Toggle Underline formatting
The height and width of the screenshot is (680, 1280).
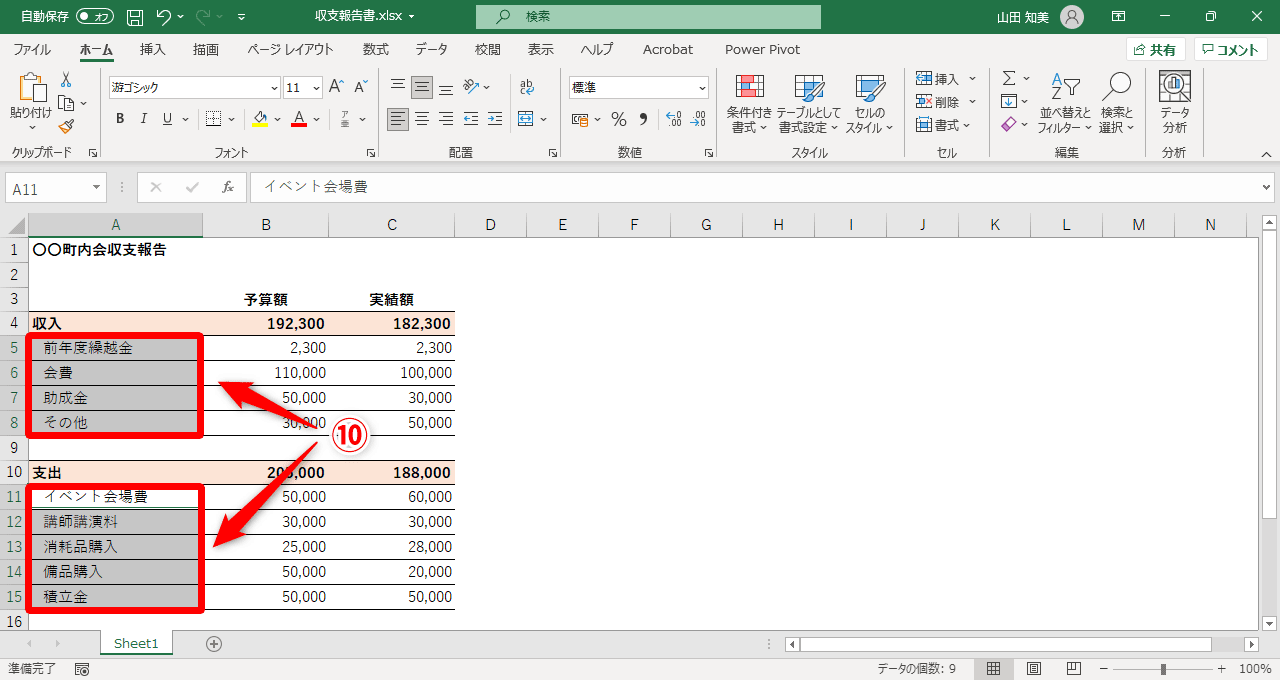(168, 119)
